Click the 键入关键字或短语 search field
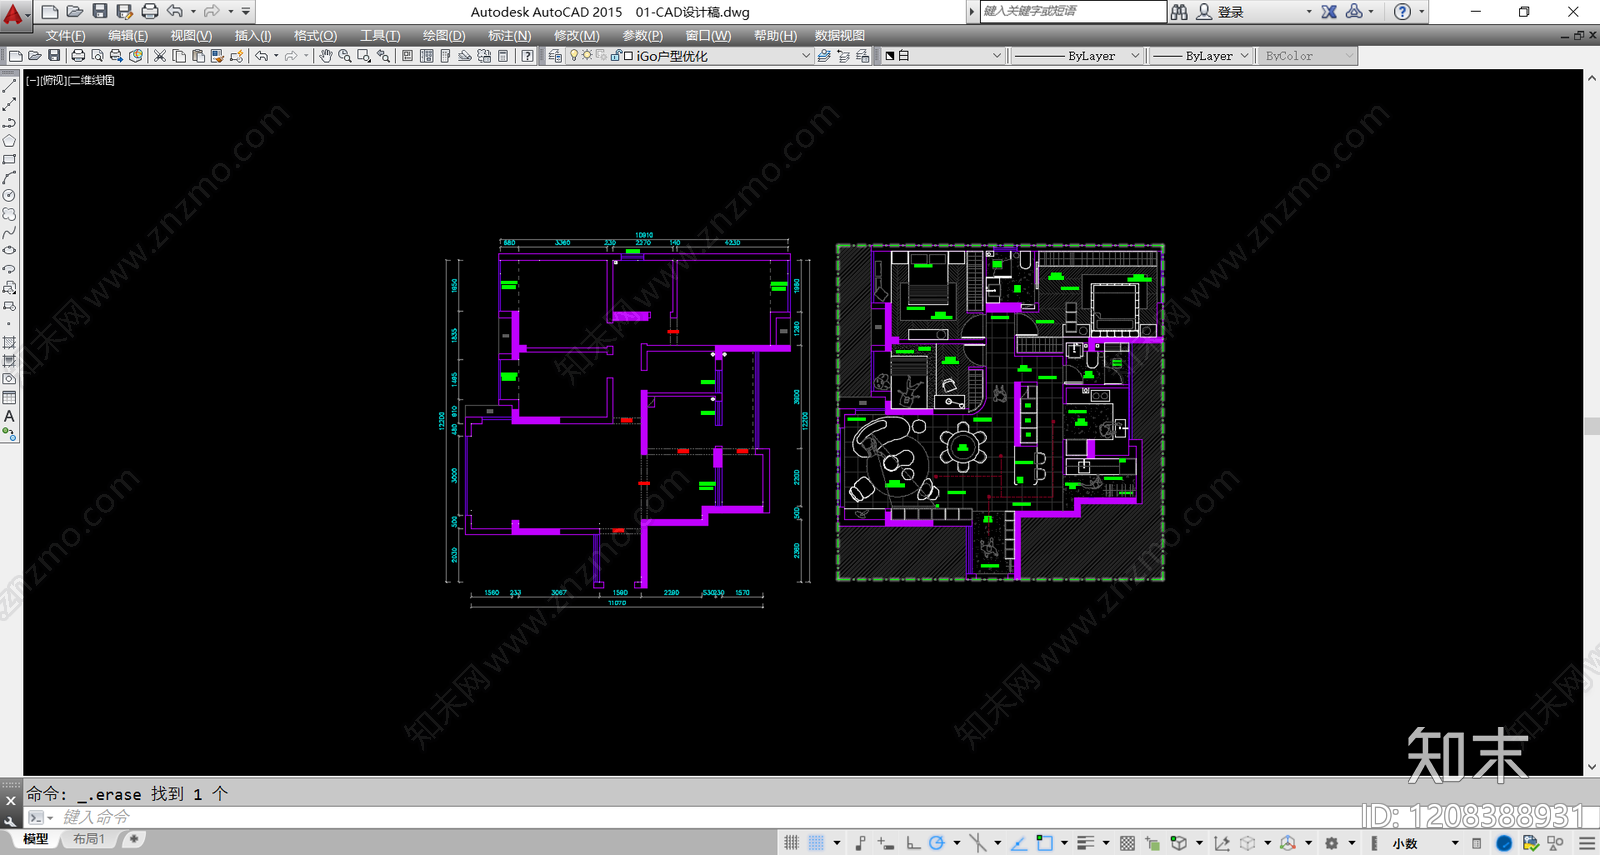1600x855 pixels. (1072, 11)
